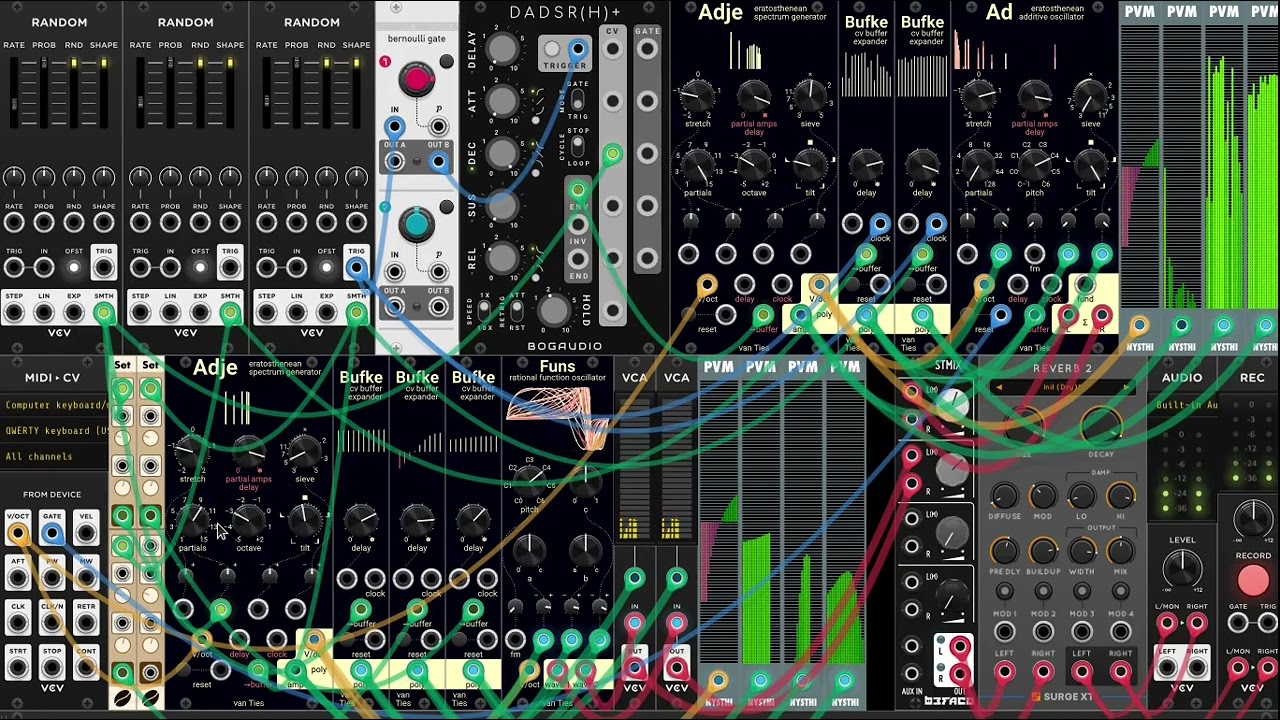
Task: Click the DELAY knob on DADSR(H)+
Action: tap(503, 49)
